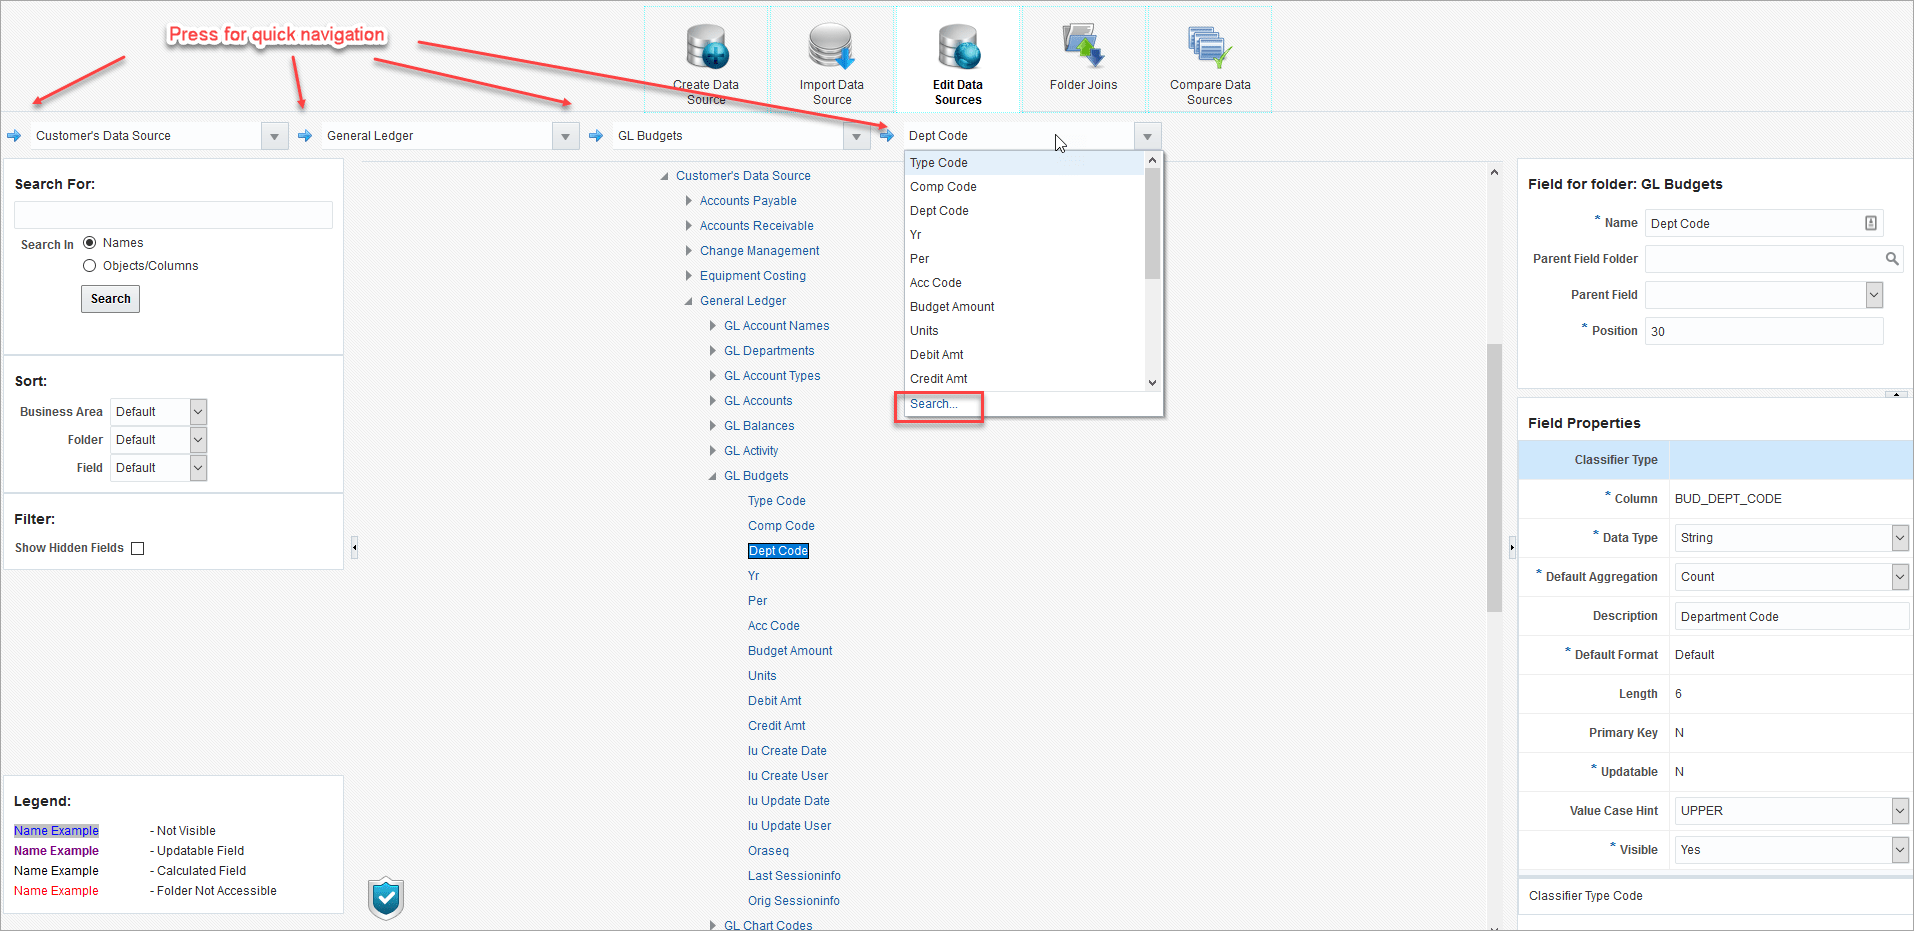
Task: Collapse the left search panel splitter
Action: click(x=354, y=547)
